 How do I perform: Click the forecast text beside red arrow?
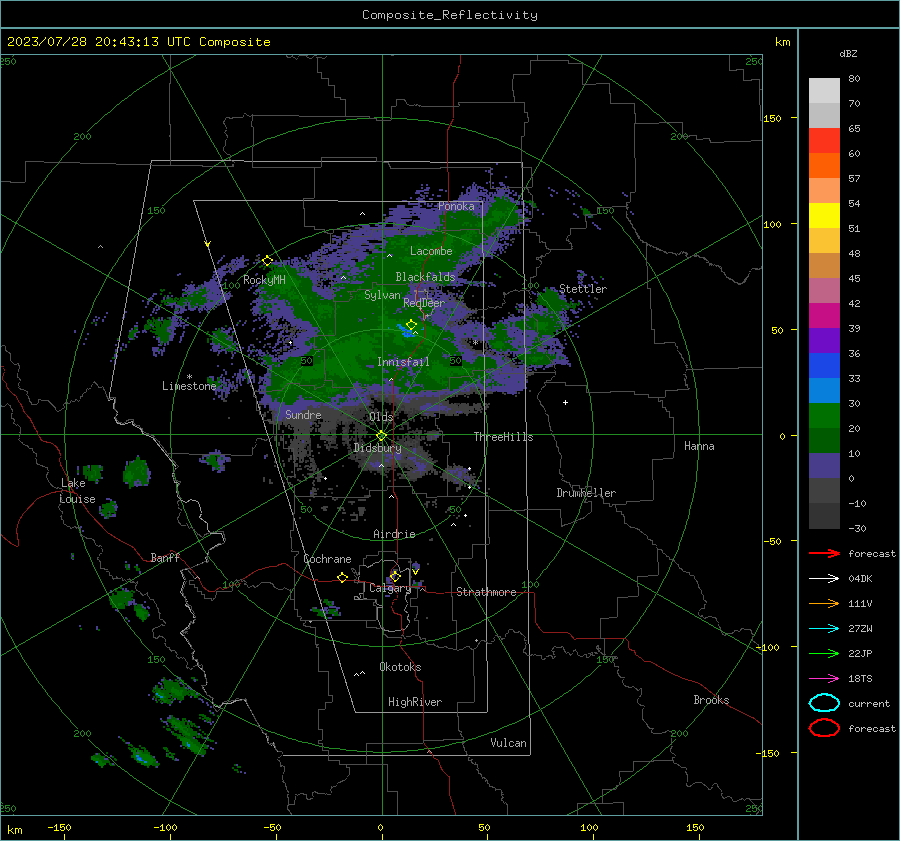pyautogui.click(x=872, y=553)
